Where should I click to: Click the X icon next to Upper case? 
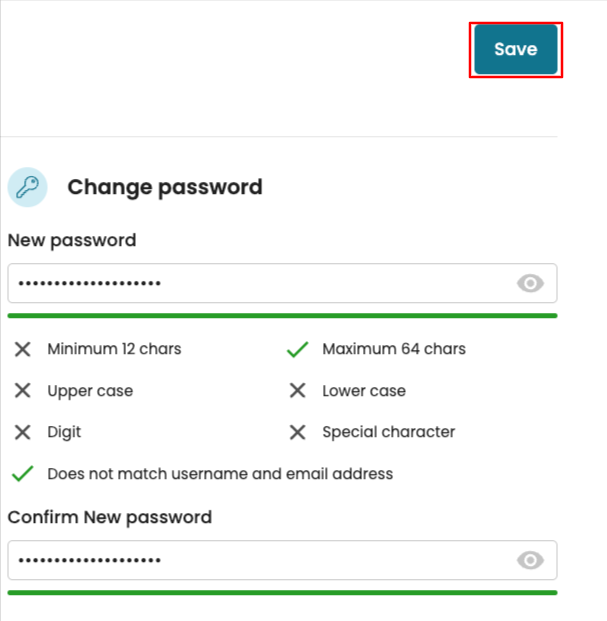[22, 391]
